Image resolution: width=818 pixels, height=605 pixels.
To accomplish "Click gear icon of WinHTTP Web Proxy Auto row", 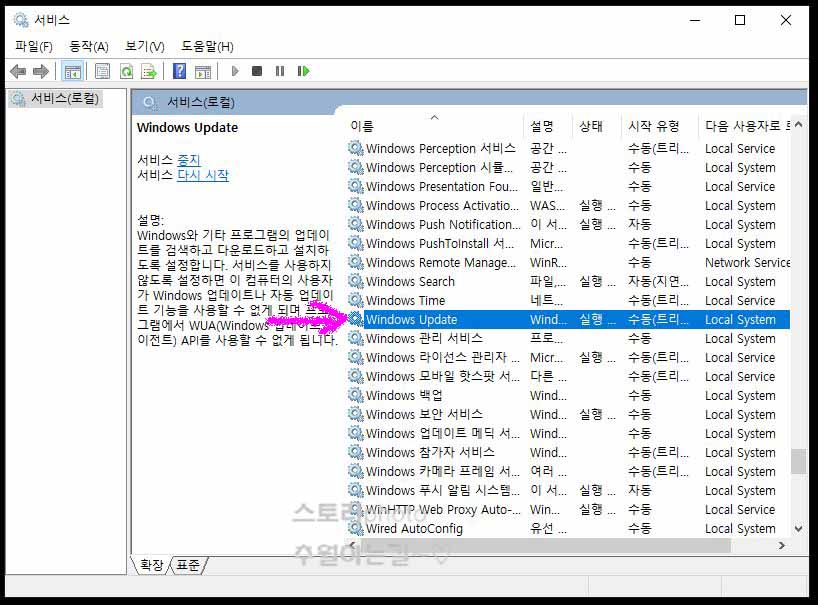I will click(x=356, y=509).
